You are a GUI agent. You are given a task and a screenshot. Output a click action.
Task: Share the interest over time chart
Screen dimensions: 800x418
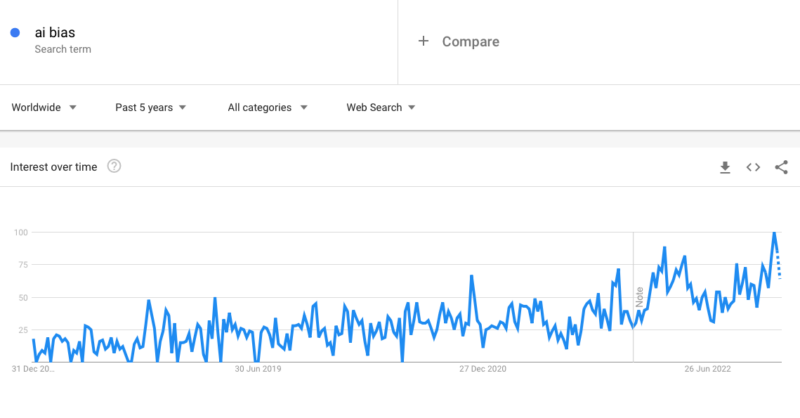tap(781, 167)
